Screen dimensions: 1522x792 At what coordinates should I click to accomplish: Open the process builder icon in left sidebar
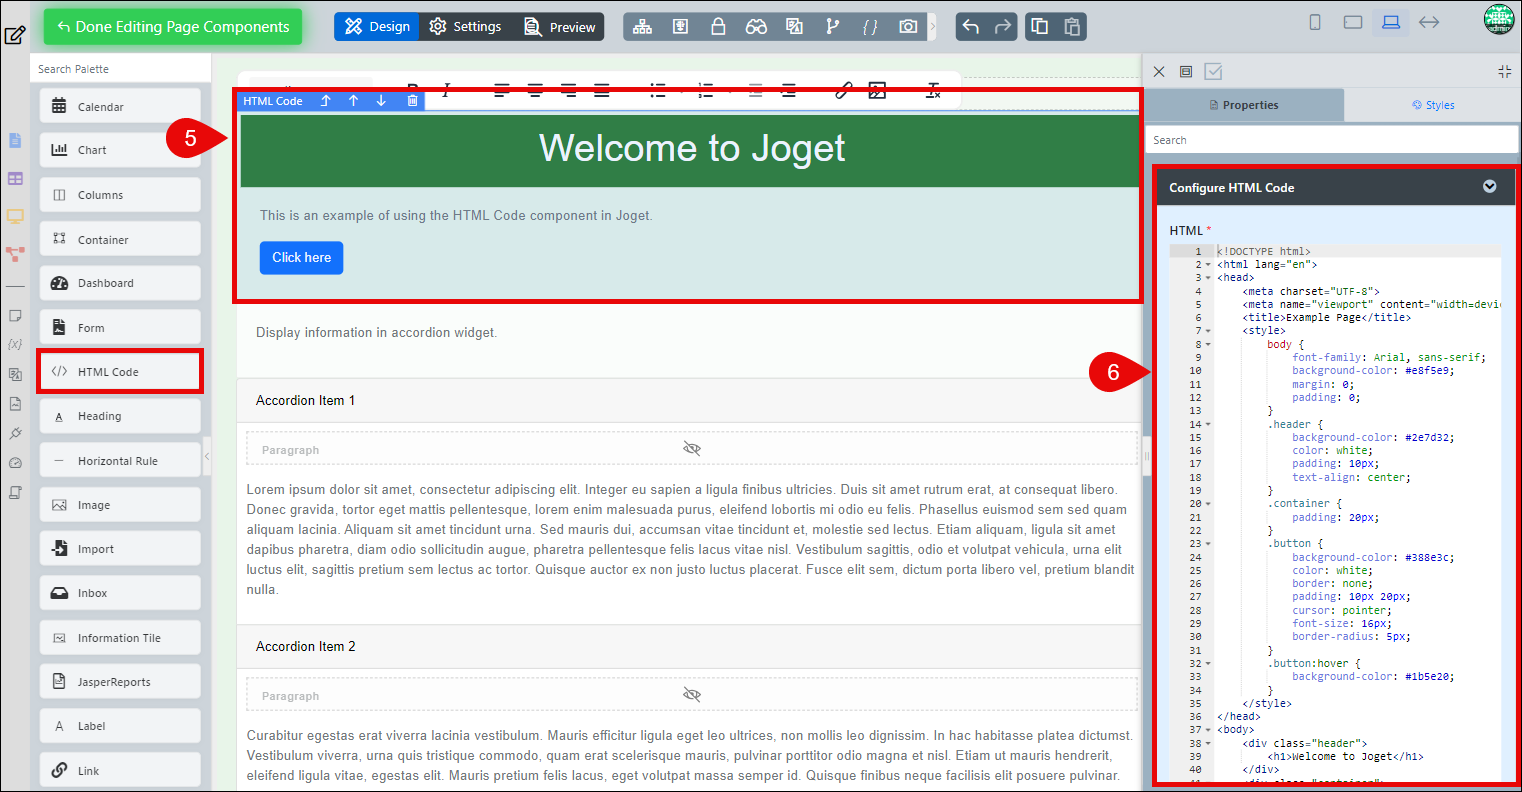[x=15, y=254]
